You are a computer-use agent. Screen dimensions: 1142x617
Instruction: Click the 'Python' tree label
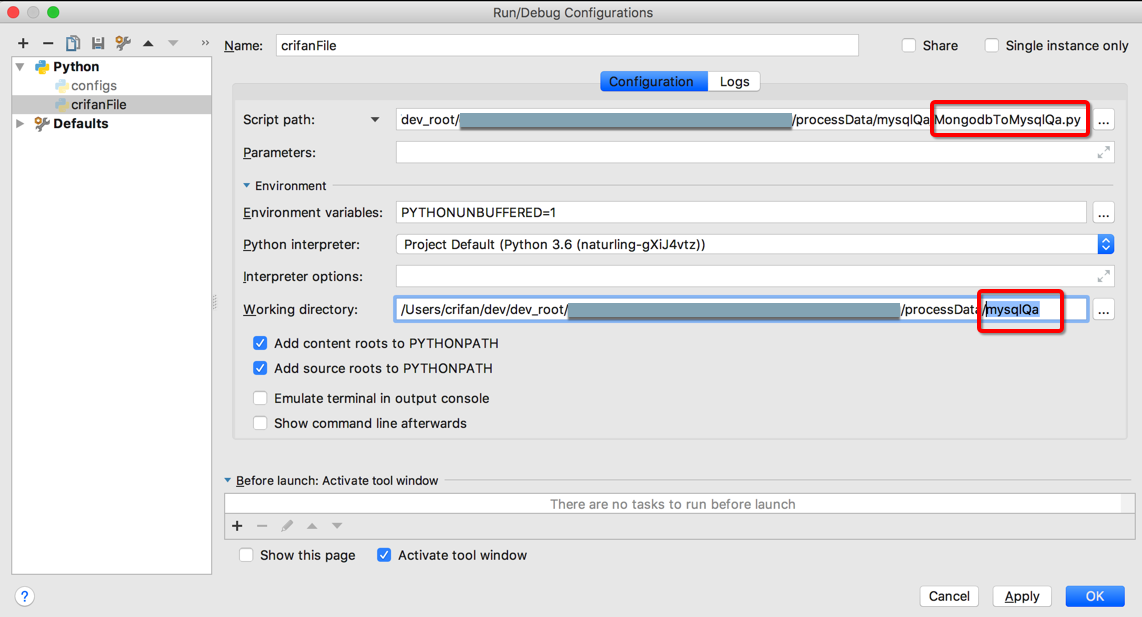pyautogui.click(x=76, y=66)
